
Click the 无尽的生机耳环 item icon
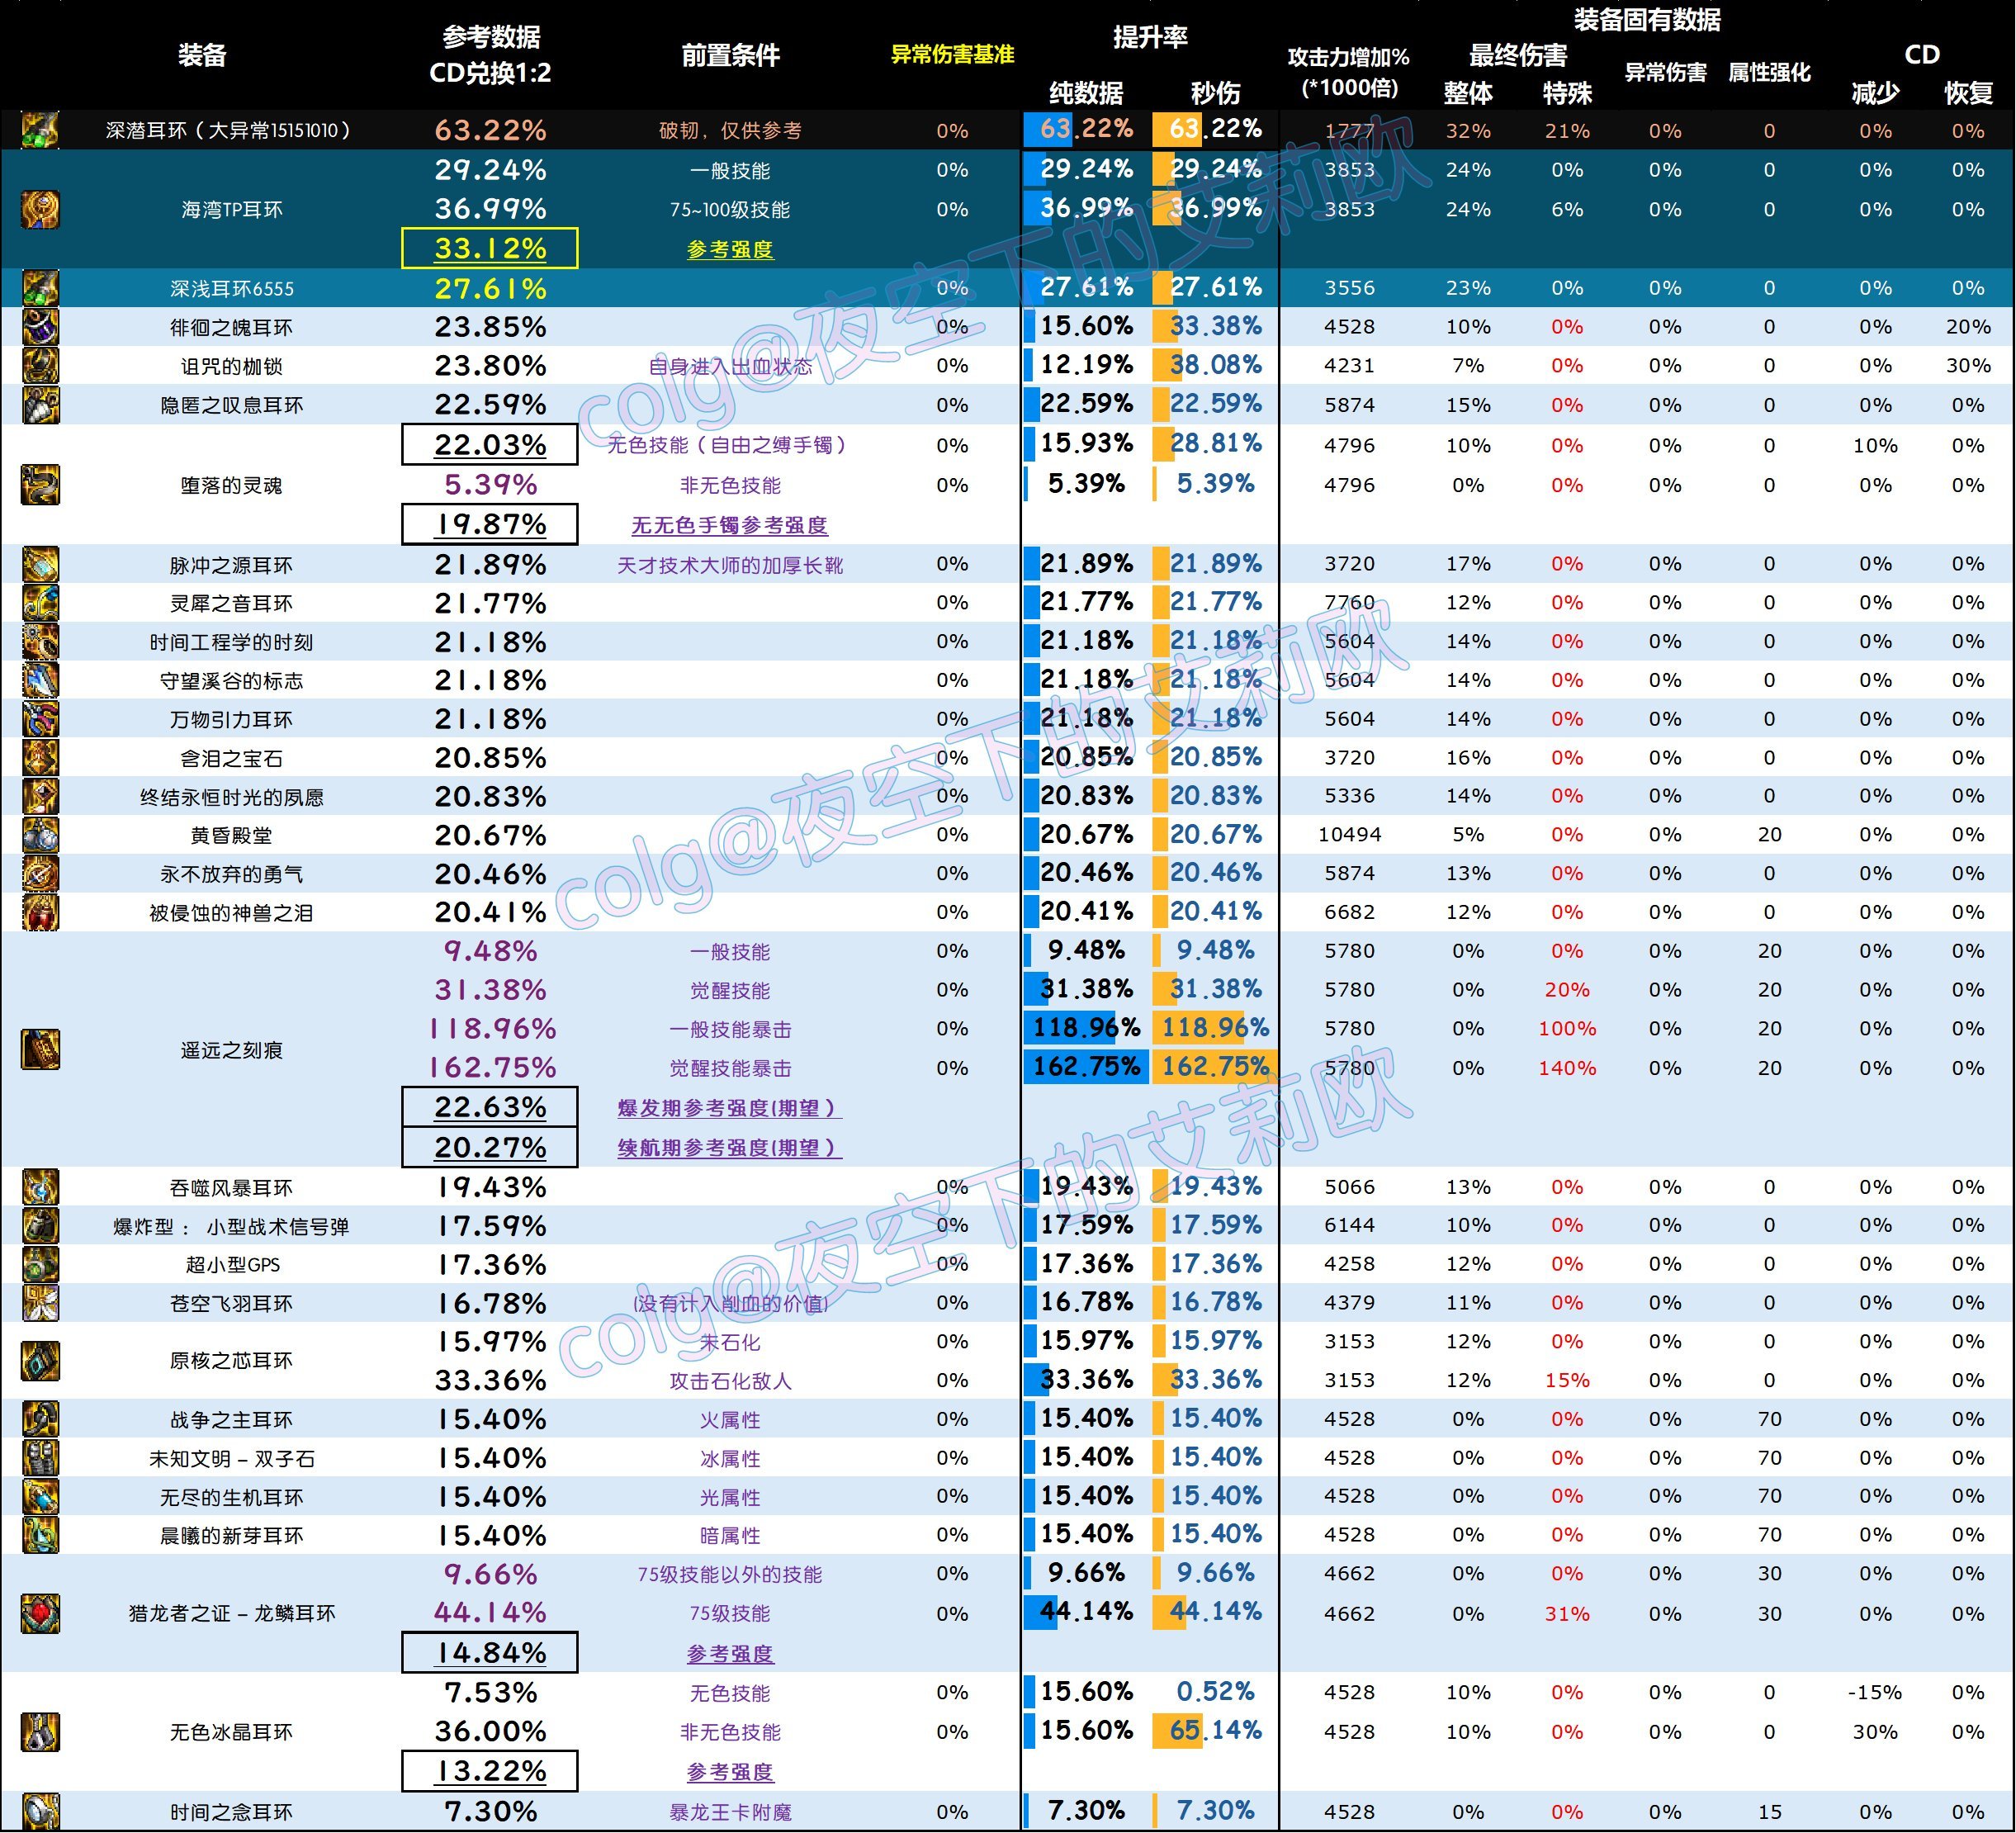(40, 1497)
